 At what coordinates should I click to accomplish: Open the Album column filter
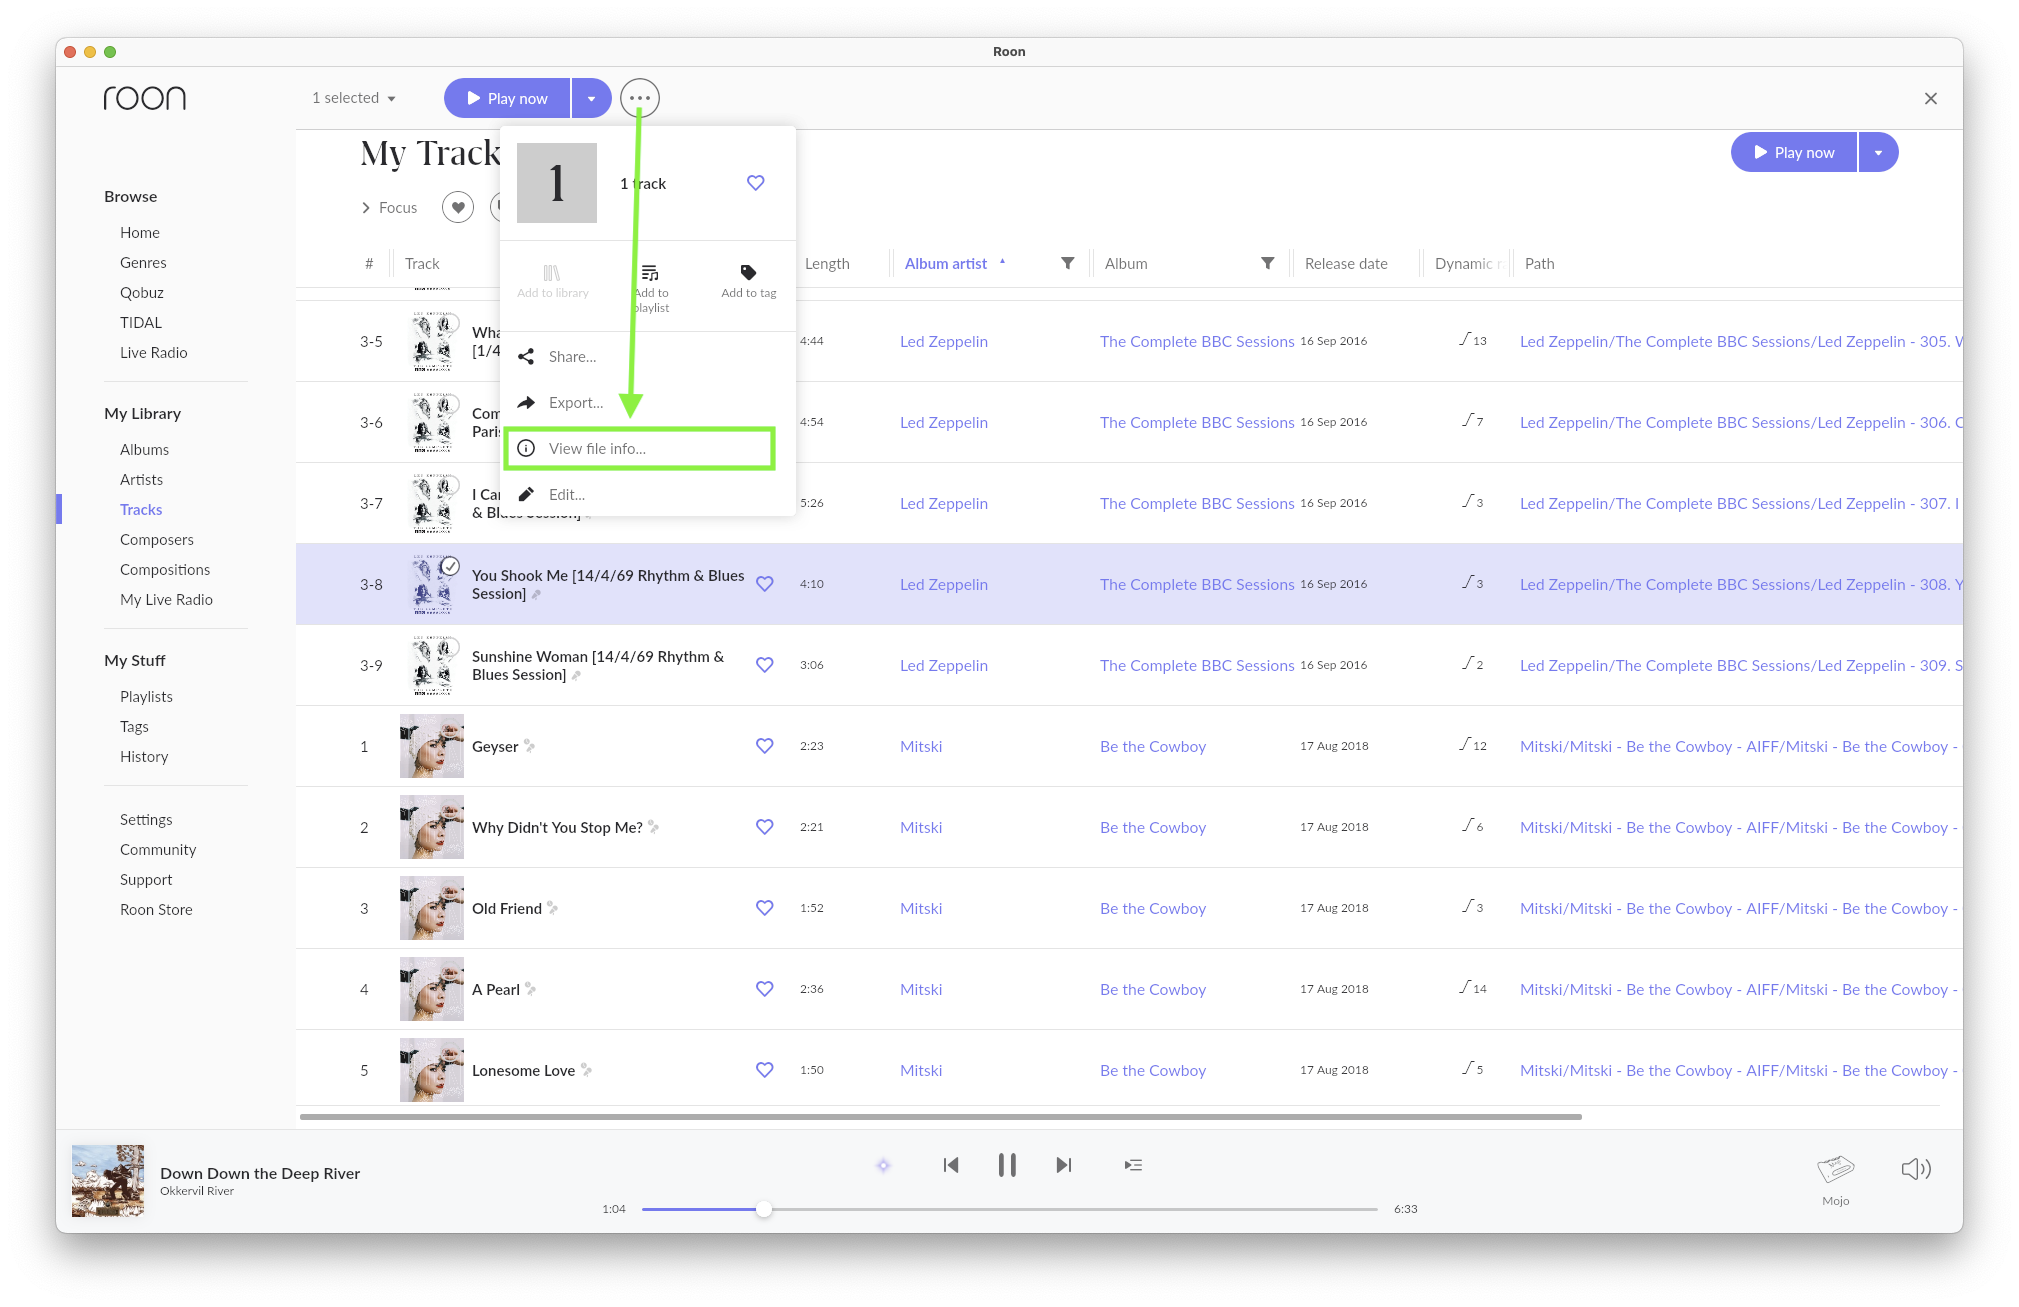click(x=1268, y=263)
